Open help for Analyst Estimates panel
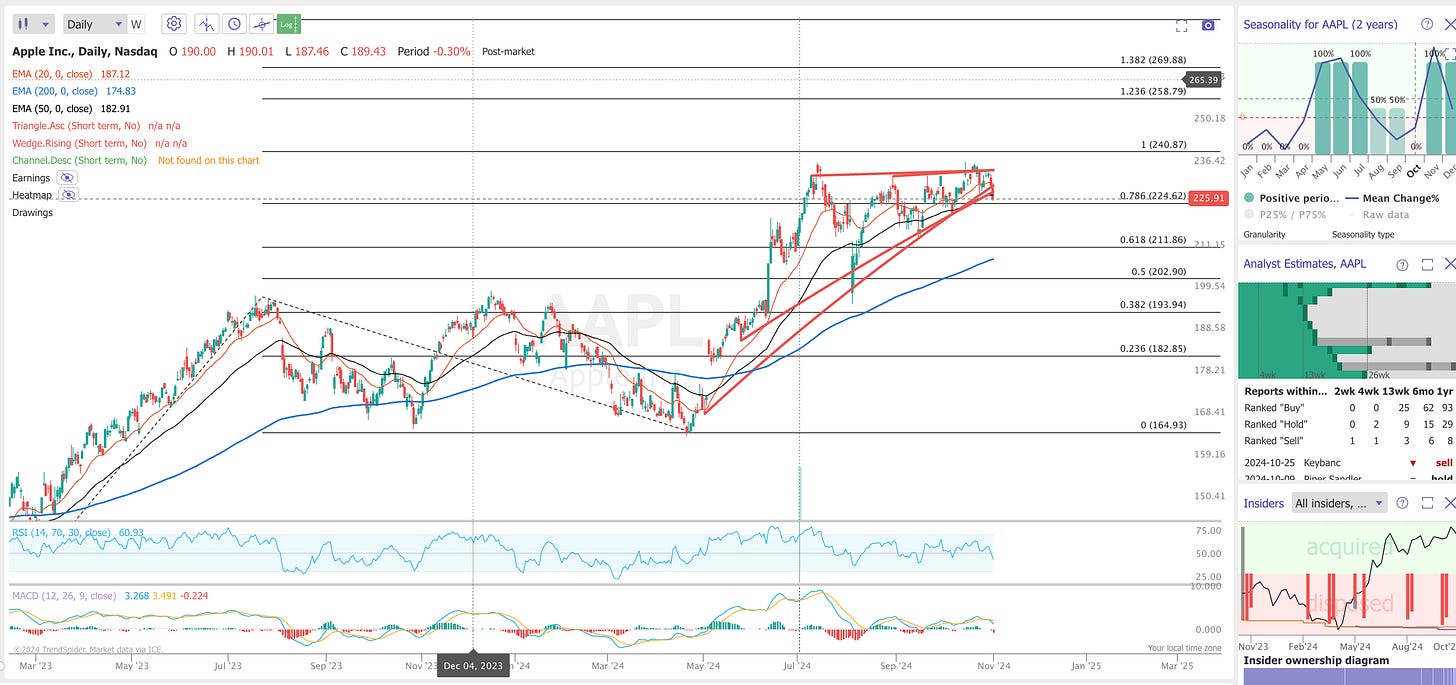This screenshot has width=1456, height=685. pyautogui.click(x=1402, y=264)
